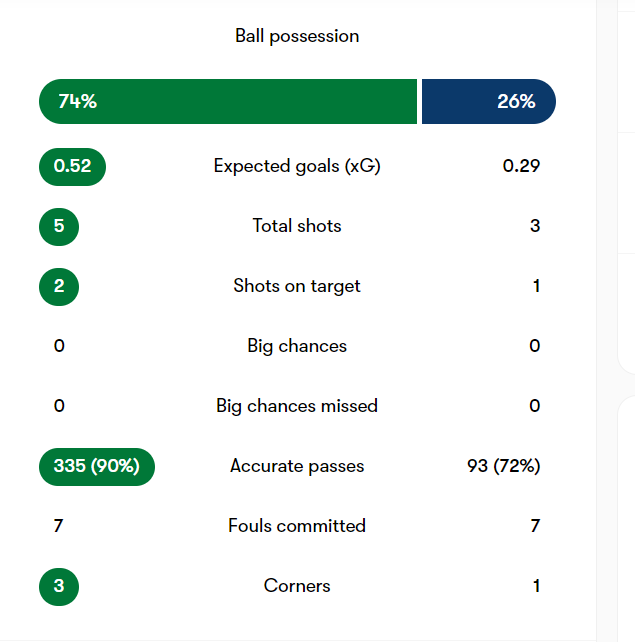Image resolution: width=635 pixels, height=642 pixels.
Task: Click the home team fouls committed value 7
Action: click(x=59, y=526)
